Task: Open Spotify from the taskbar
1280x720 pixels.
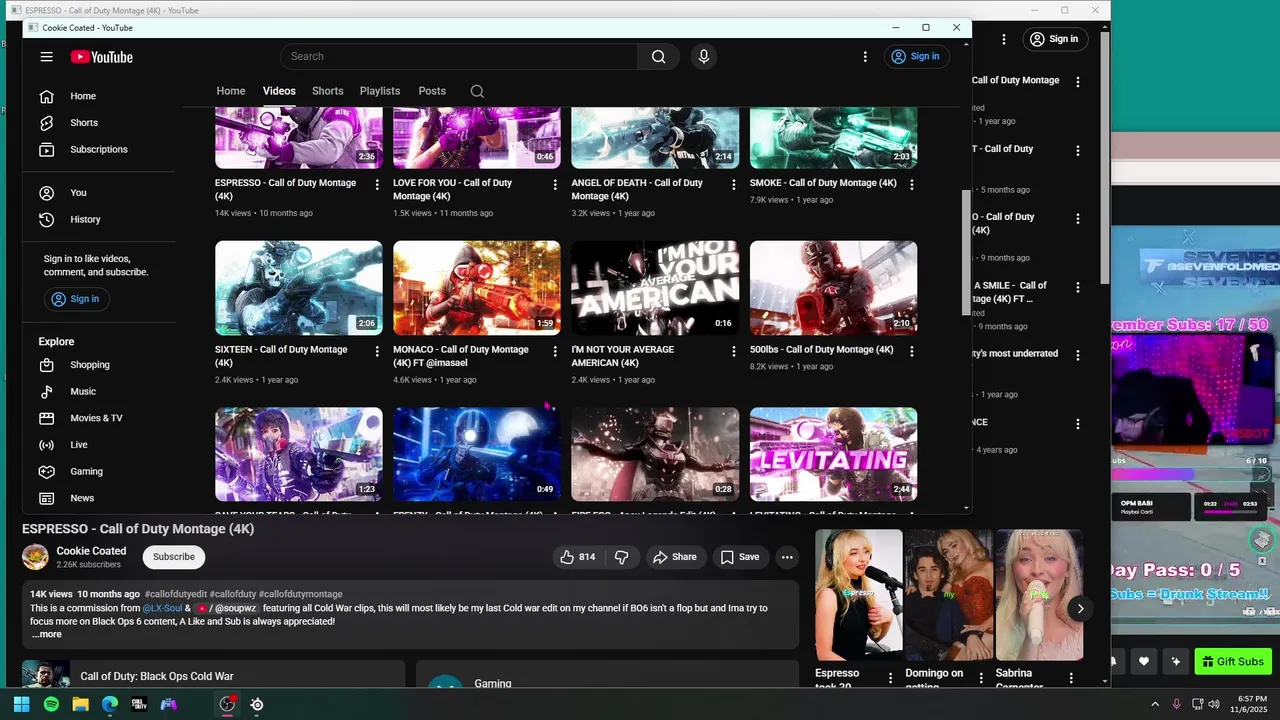Action: (x=51, y=704)
